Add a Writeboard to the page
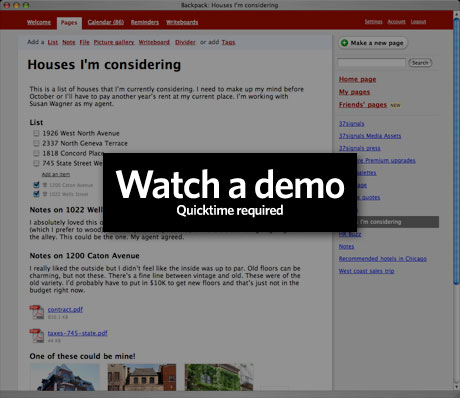The image size is (460, 398). [154, 42]
